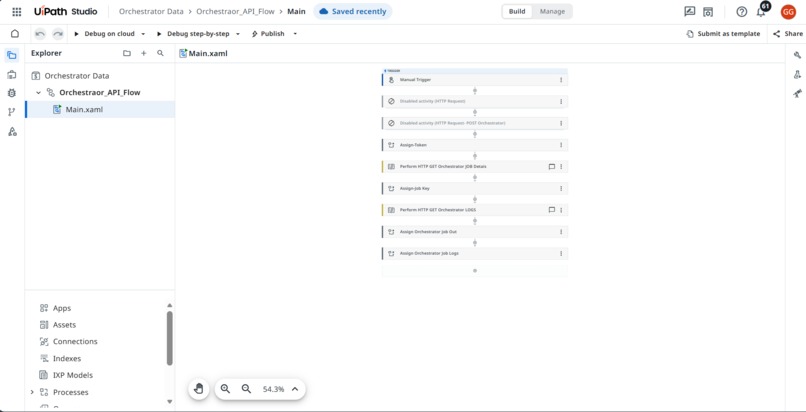The image size is (806, 412).
Task: Click resources list scroll down arrow
Action: 170,401
